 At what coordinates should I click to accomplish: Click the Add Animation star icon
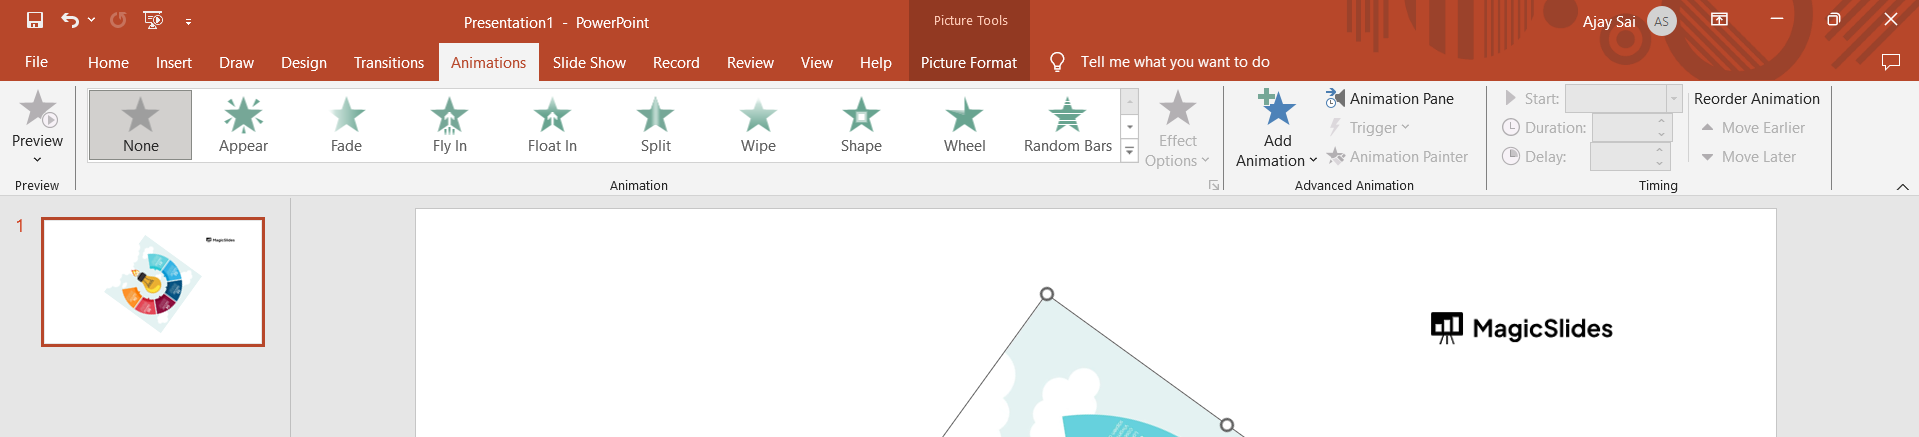tap(1277, 110)
